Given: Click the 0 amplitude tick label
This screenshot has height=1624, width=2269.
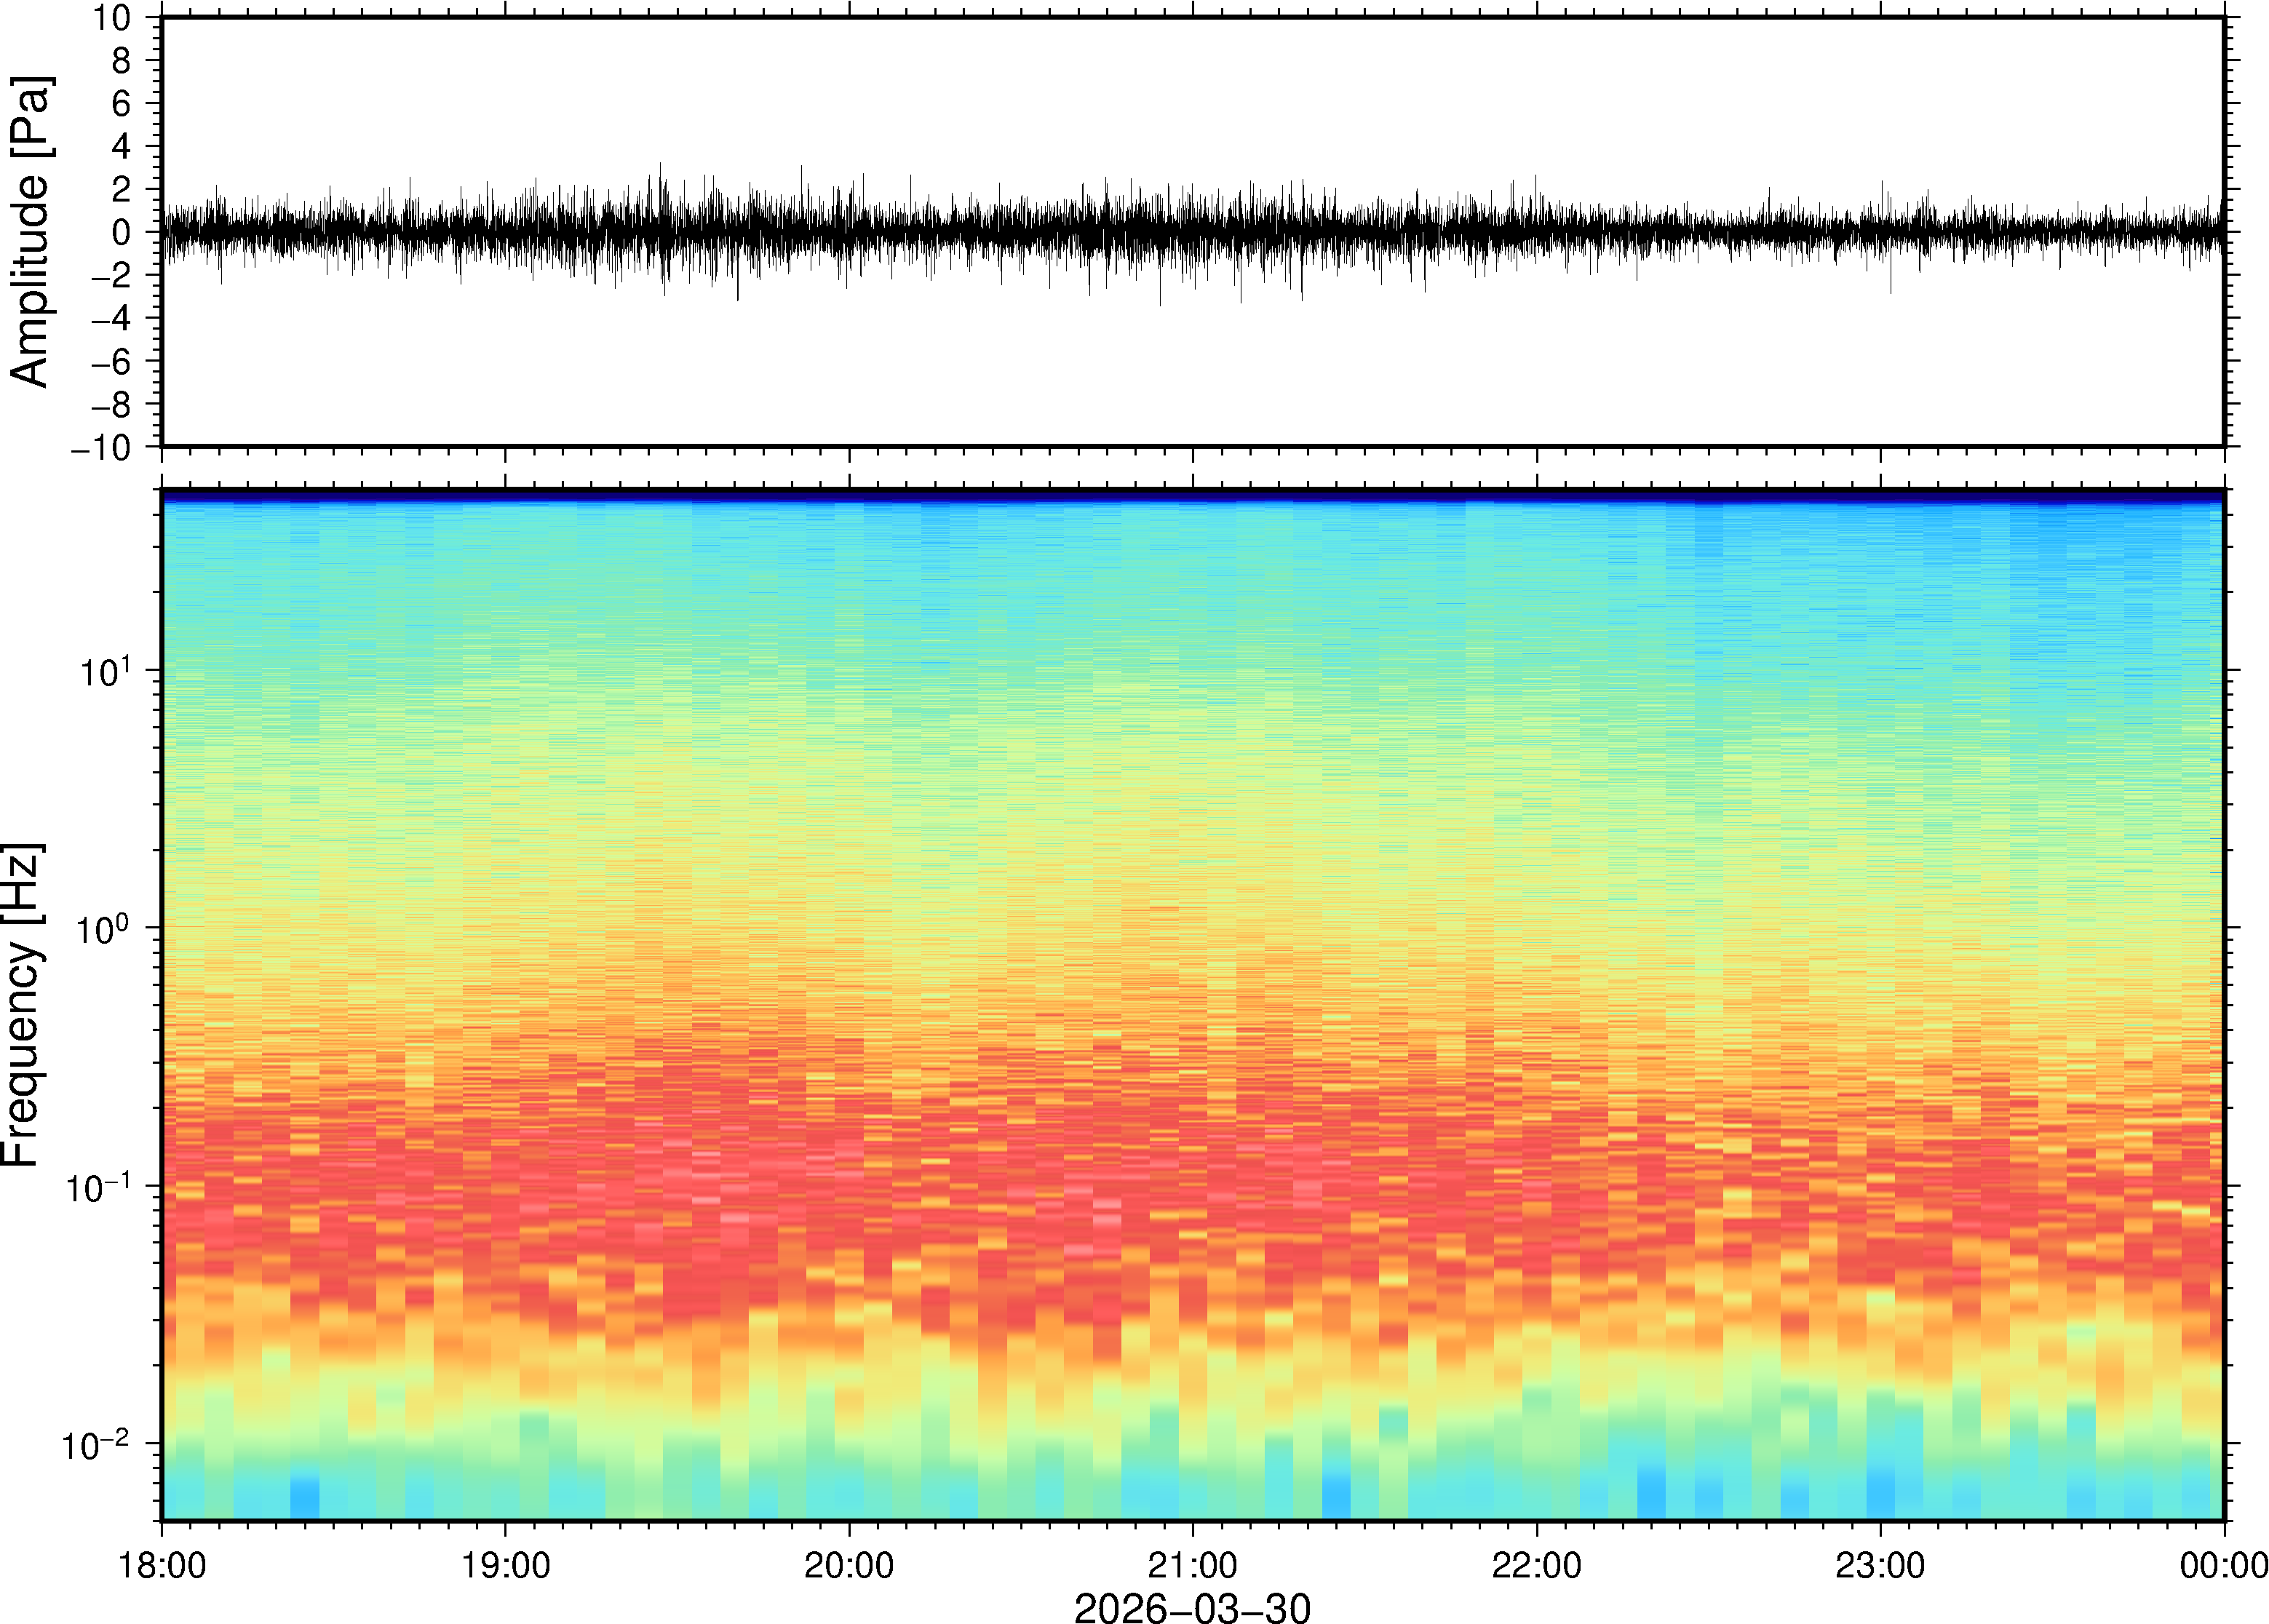Looking at the screenshot, I should [121, 232].
